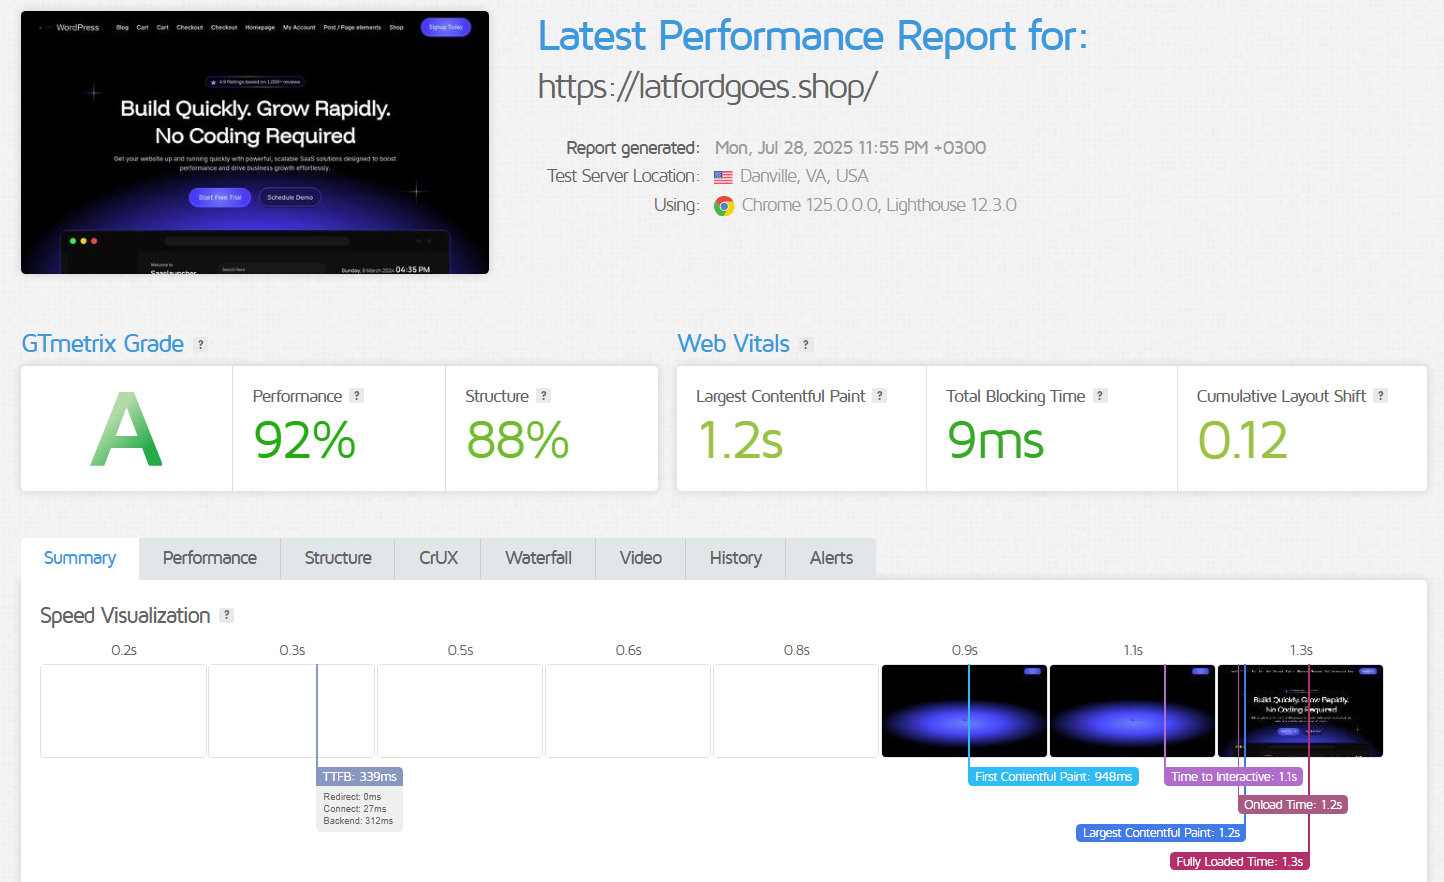Click Speed Visualization help icon
1444x882 pixels.
(x=227, y=615)
